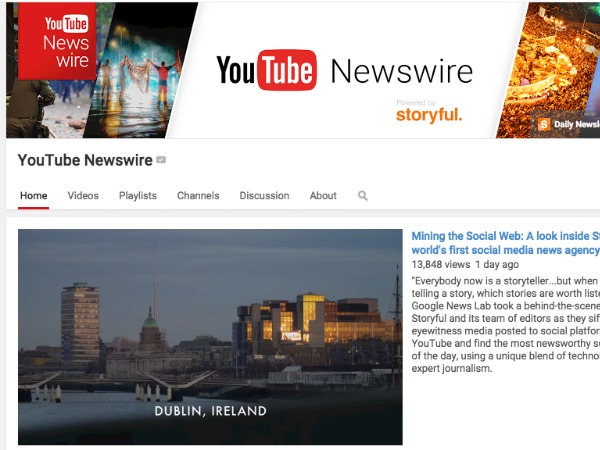600x450 pixels.
Task: Click the storyful. logo in banner
Action: point(429,114)
